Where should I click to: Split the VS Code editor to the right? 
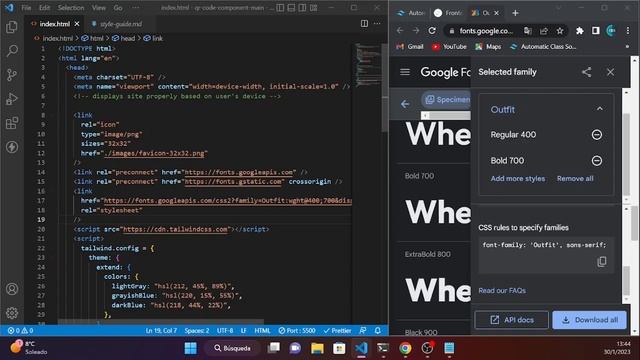(x=364, y=24)
